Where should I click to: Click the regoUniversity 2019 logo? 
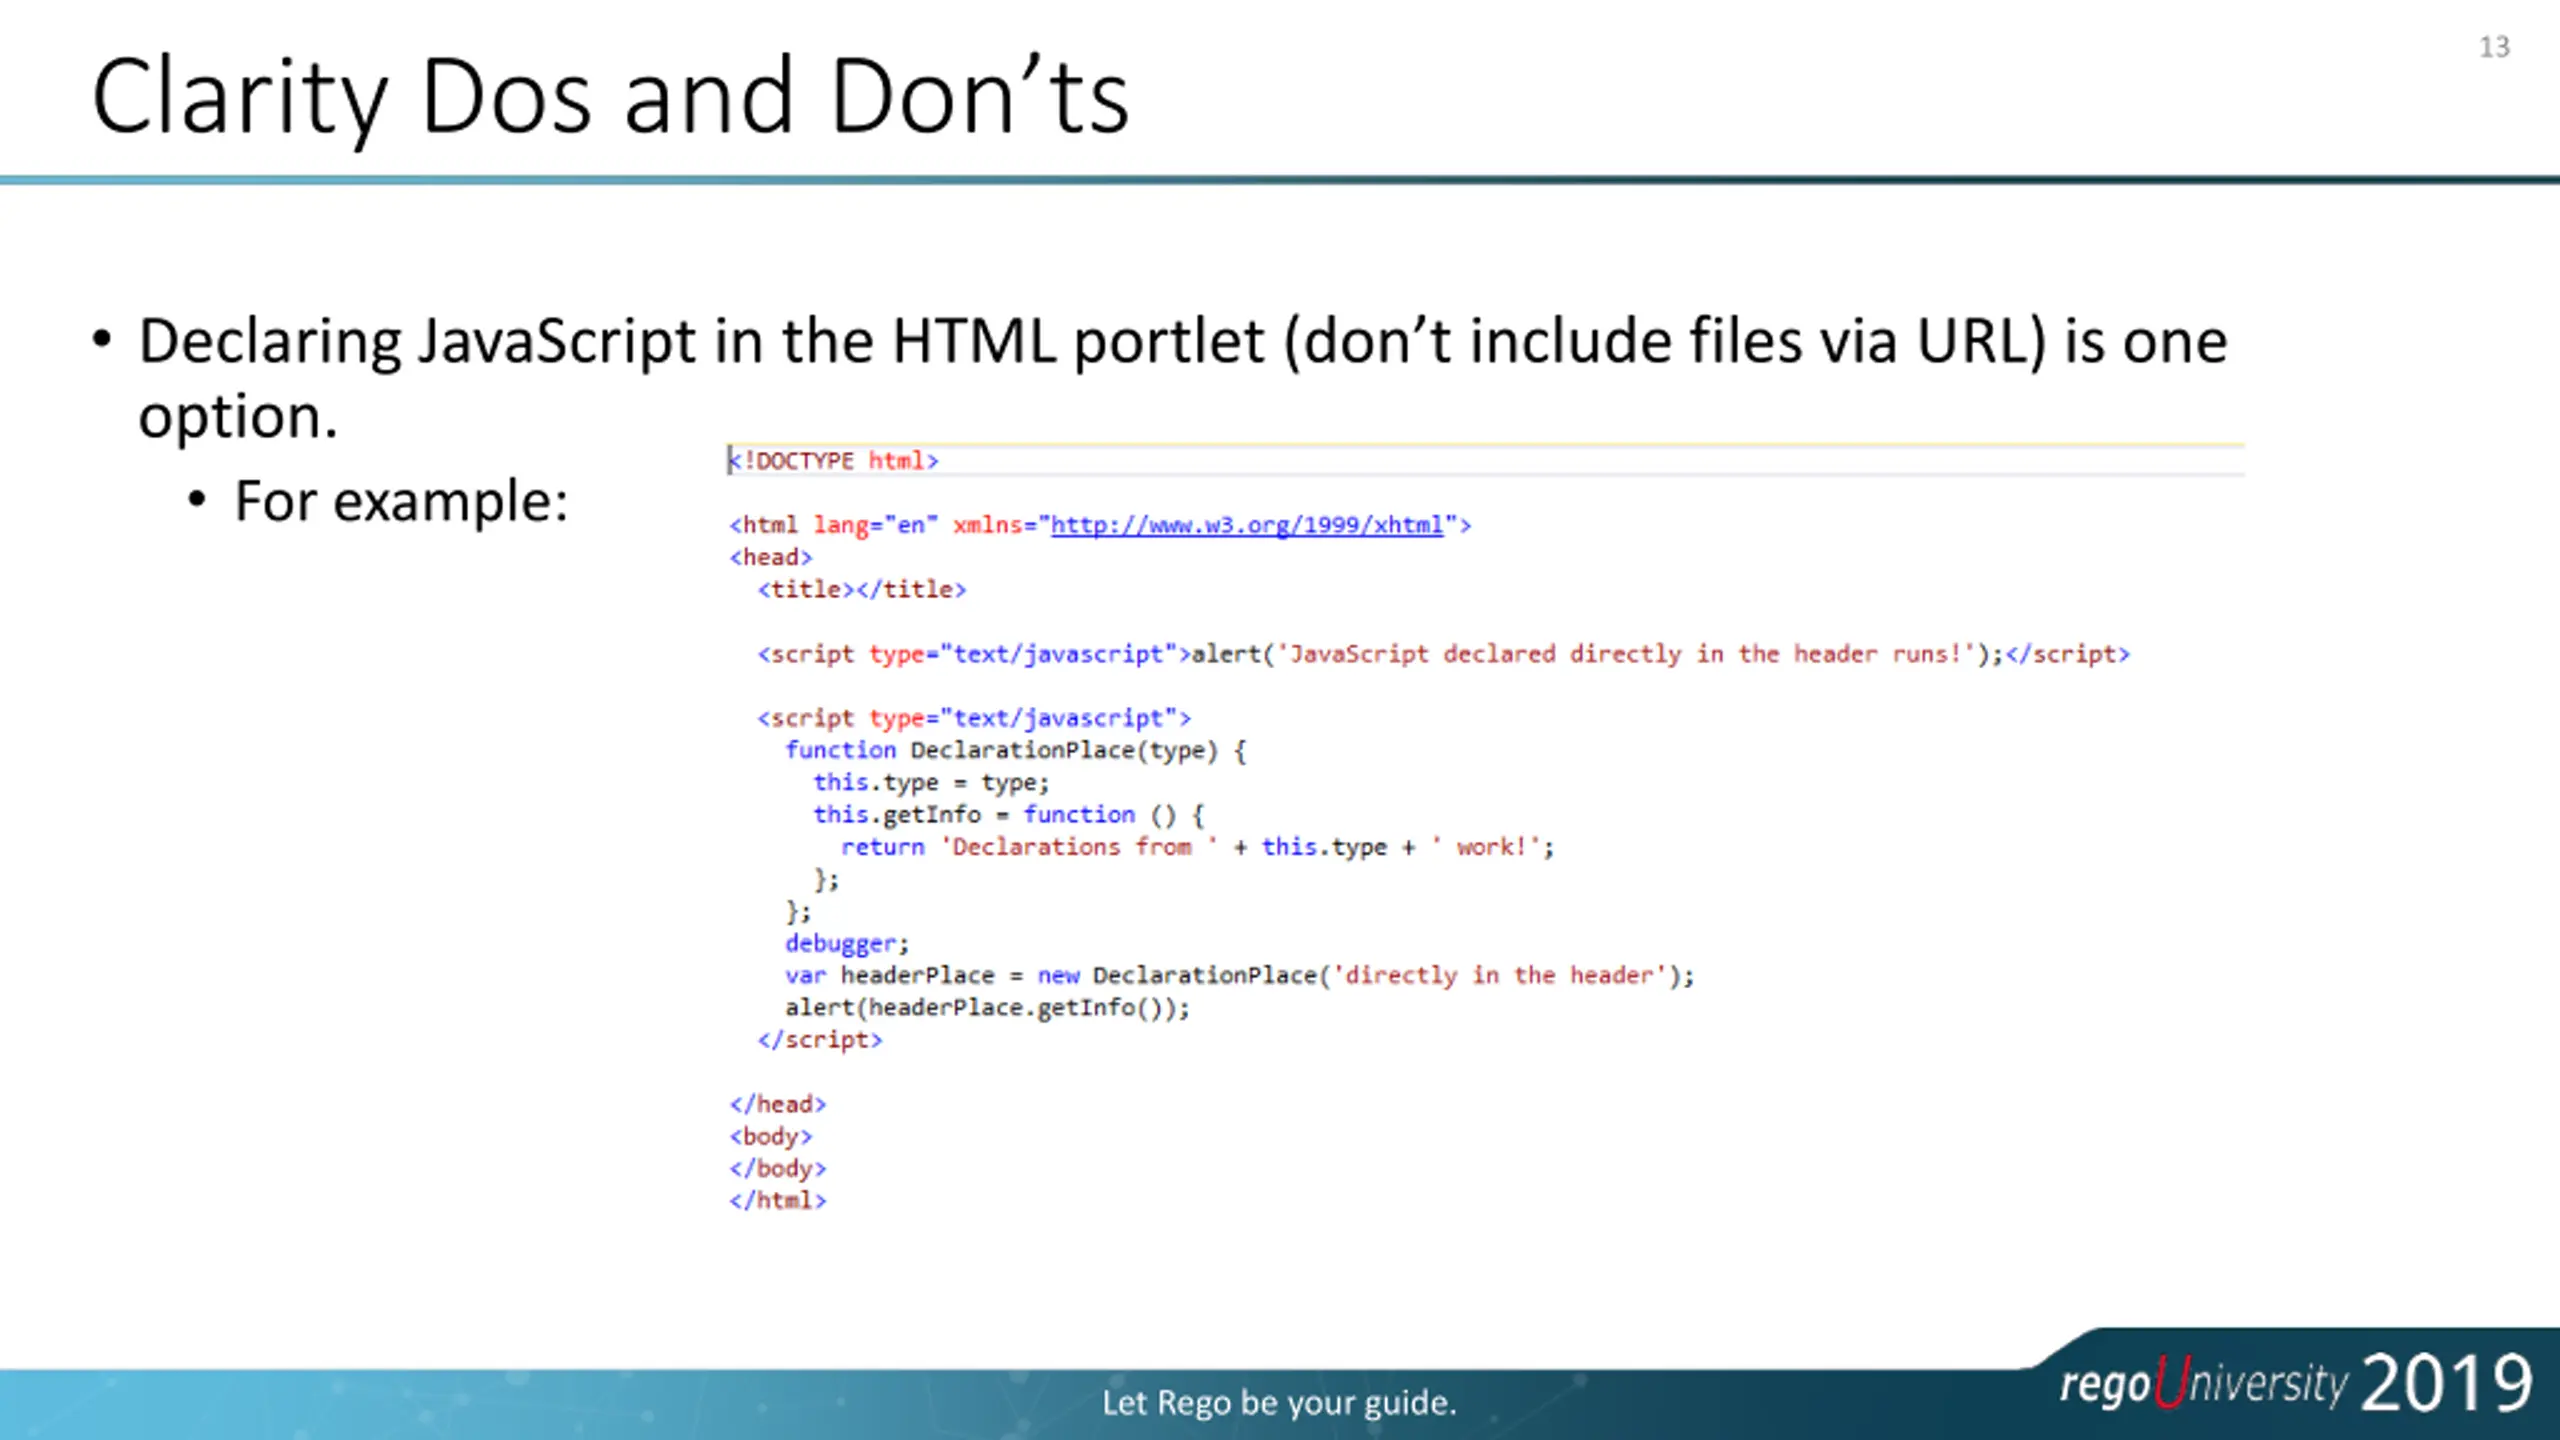point(2296,1383)
